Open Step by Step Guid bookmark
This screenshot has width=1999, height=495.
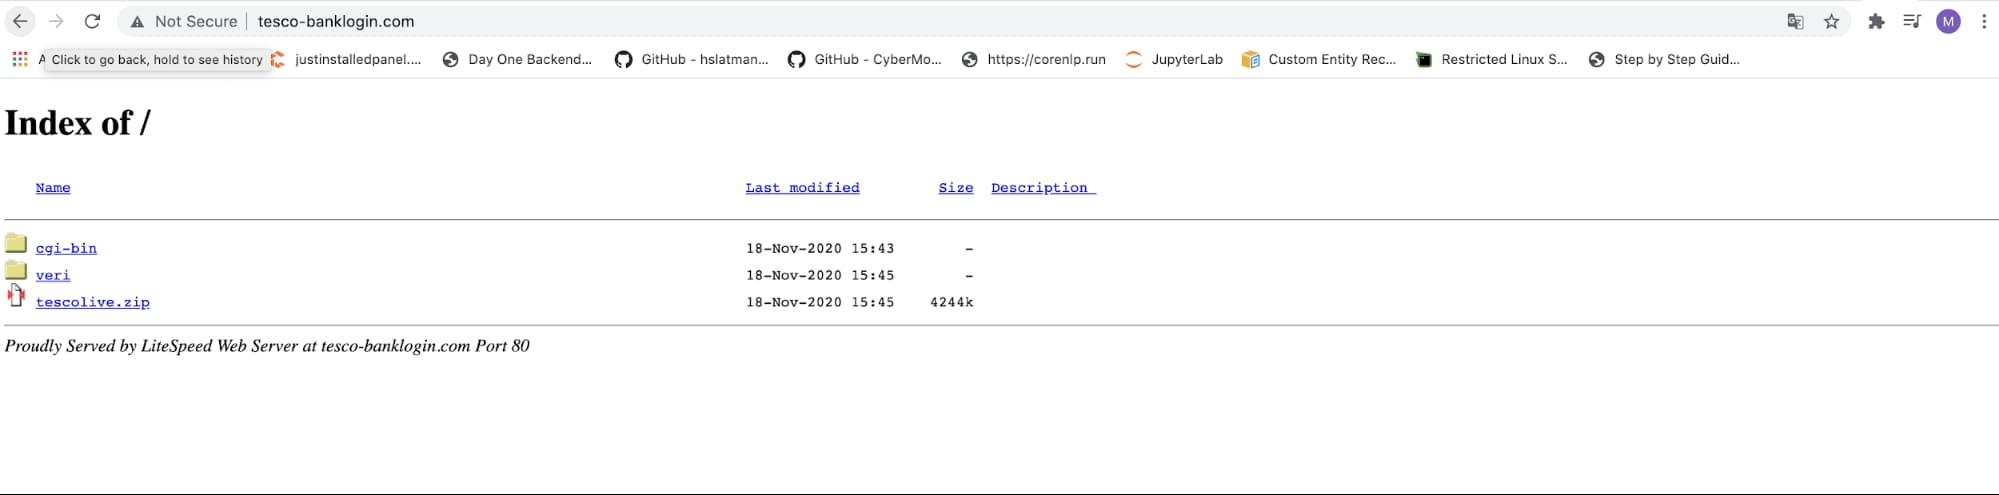click(x=1664, y=59)
